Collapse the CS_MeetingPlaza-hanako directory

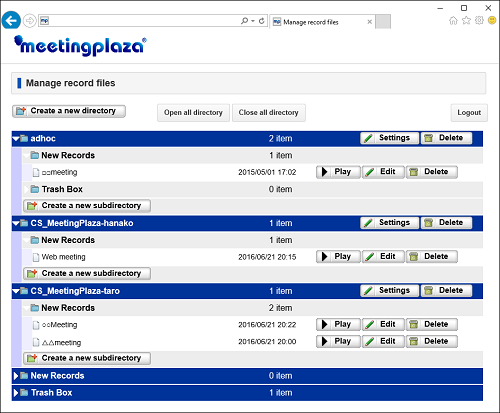(16, 223)
